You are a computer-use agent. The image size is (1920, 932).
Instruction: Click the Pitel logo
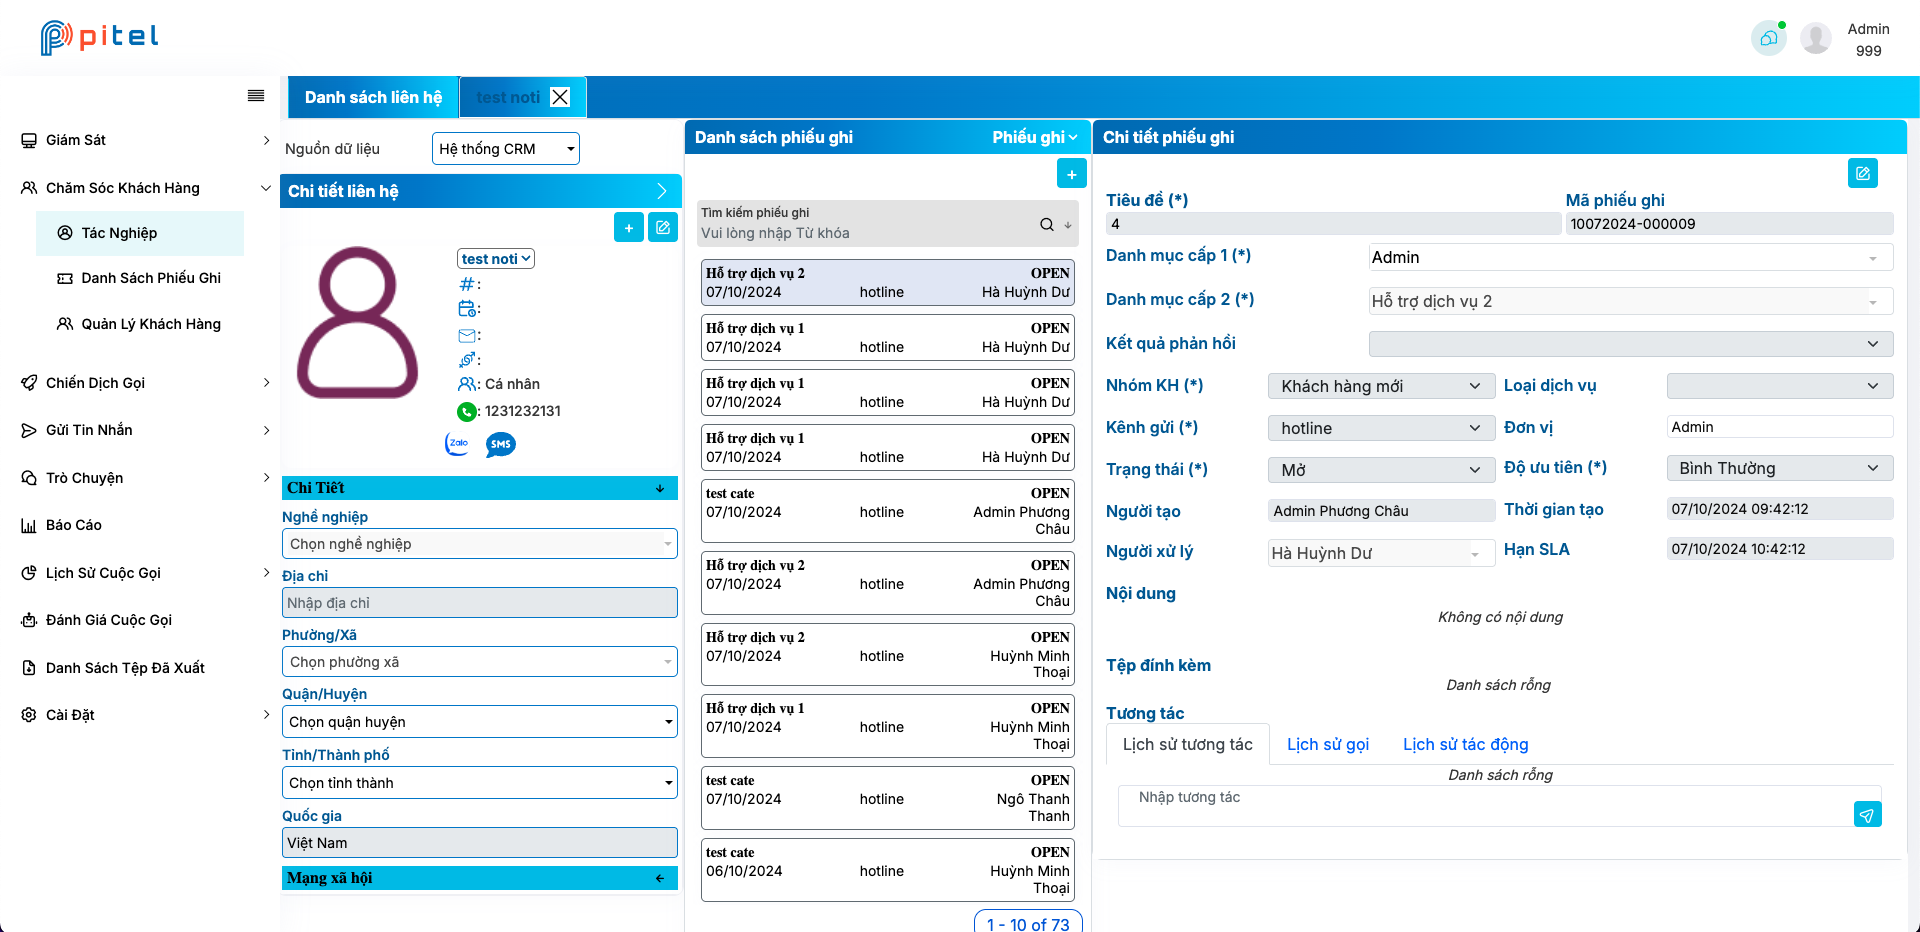pos(100,37)
